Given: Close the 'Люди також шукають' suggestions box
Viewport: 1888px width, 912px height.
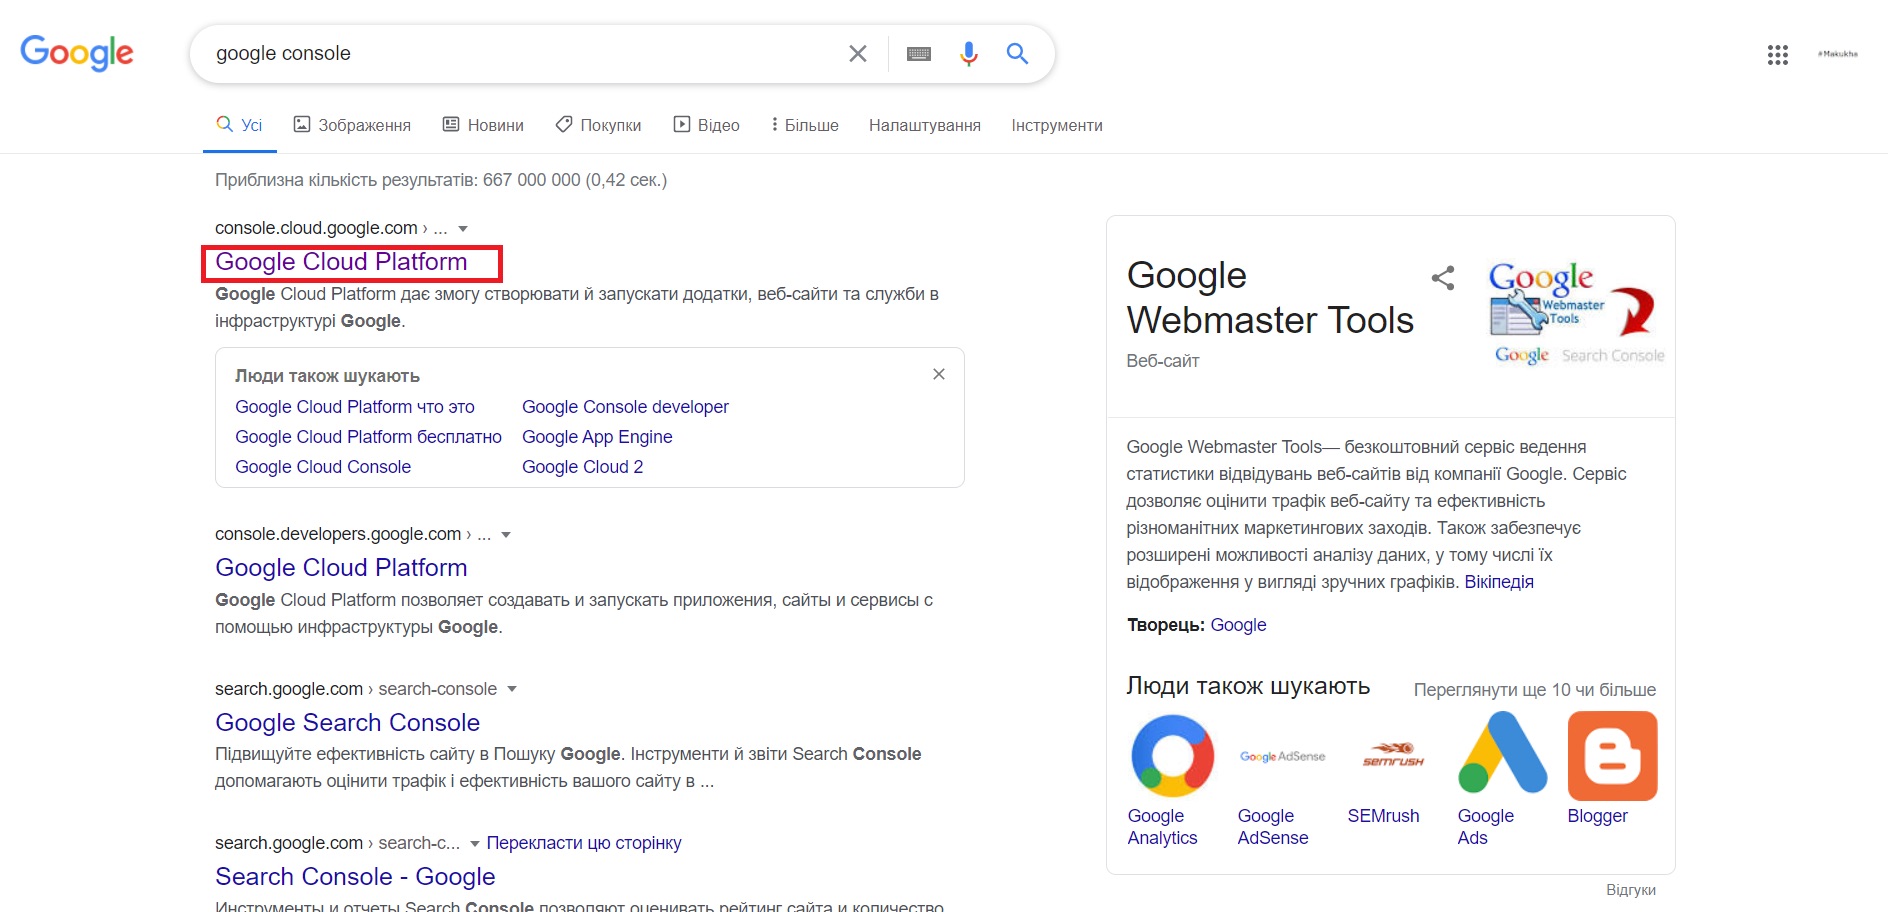Looking at the screenshot, I should 939,374.
